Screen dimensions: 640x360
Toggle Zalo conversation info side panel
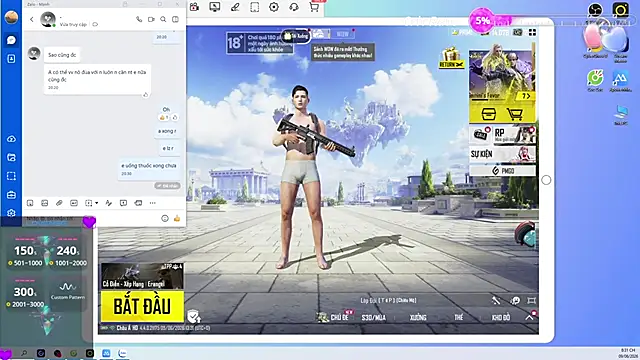pos(175,19)
